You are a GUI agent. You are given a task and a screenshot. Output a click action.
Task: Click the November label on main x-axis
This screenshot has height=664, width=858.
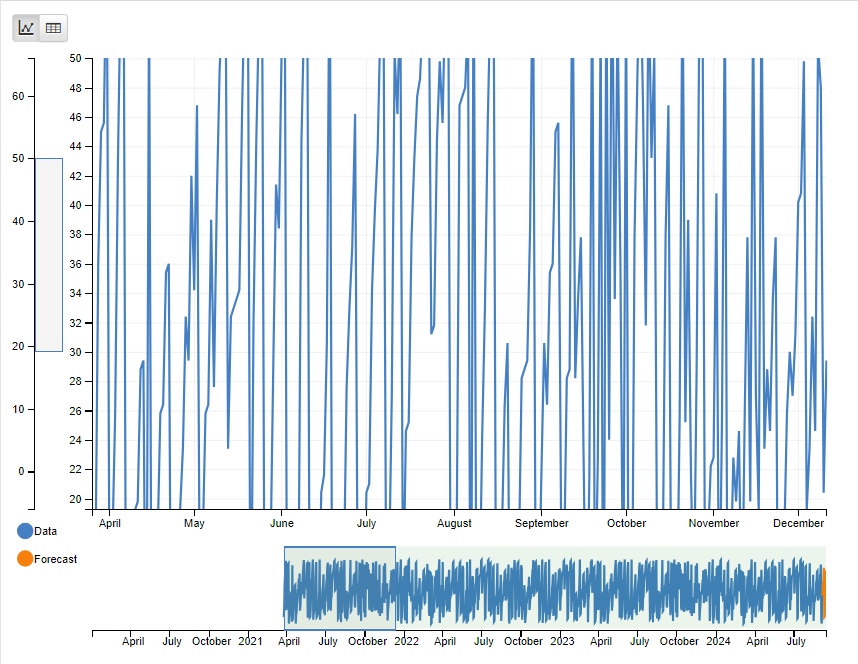714,523
